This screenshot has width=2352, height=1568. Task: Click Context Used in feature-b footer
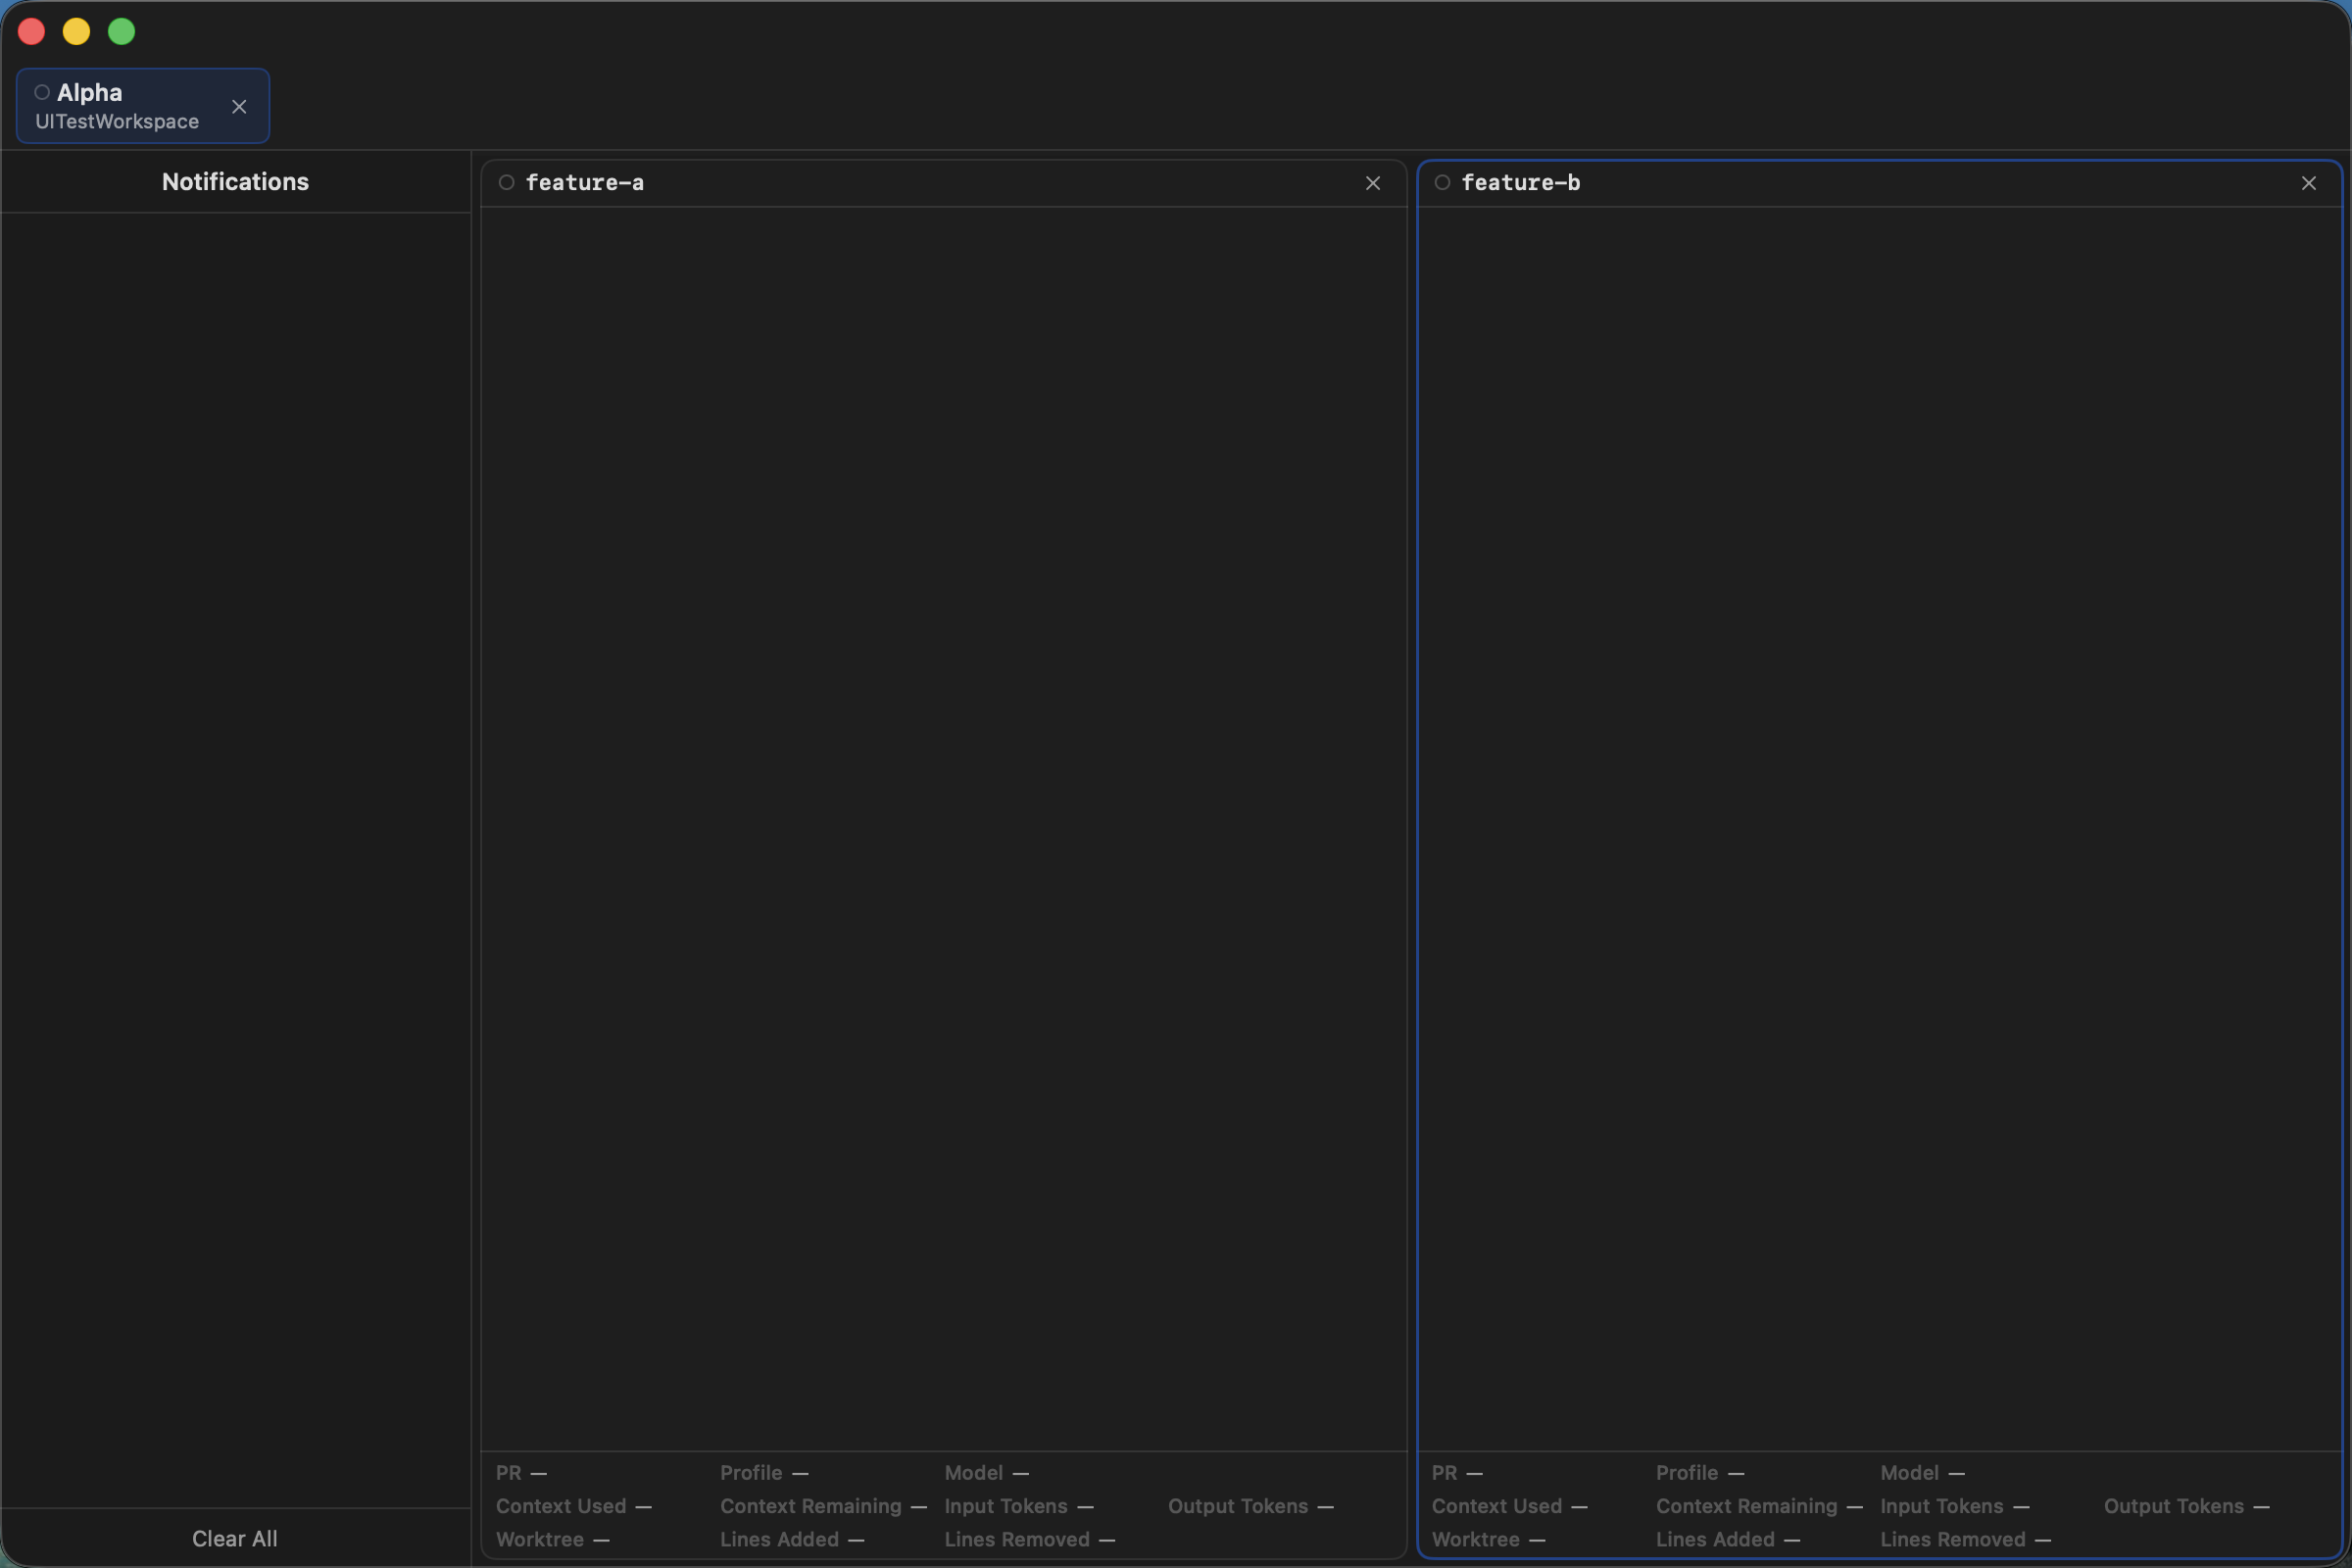click(x=1497, y=1506)
